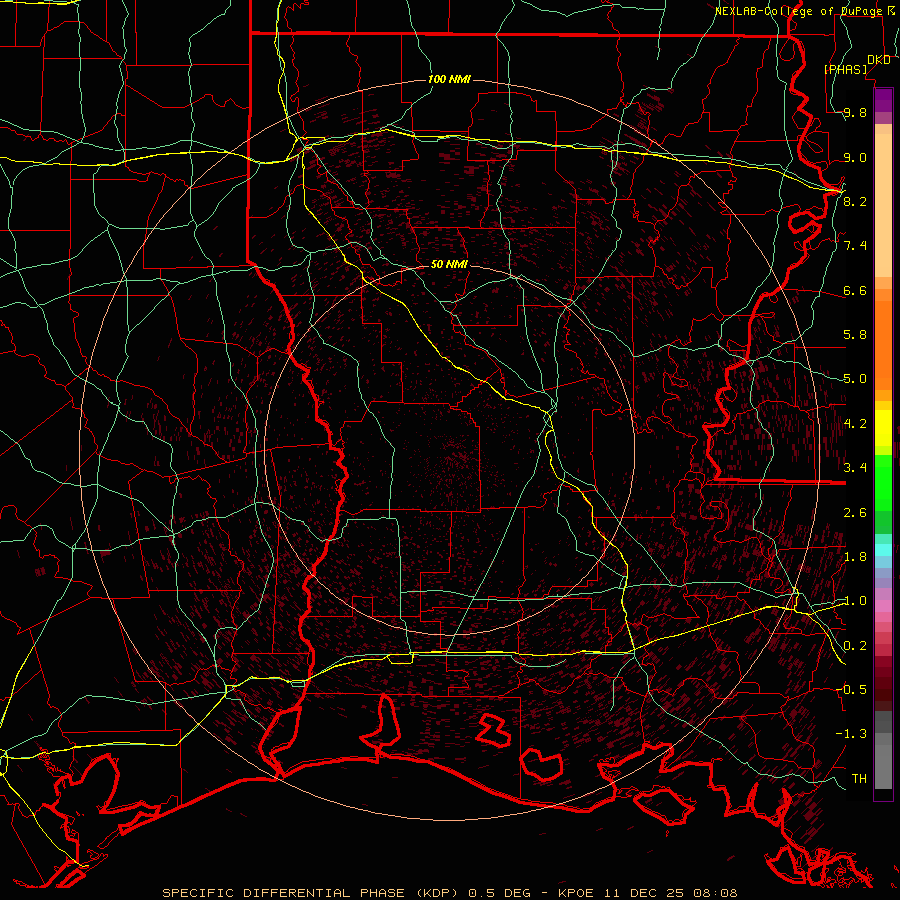Click the -1.3 scale label
The image size is (900, 900).
coord(851,734)
